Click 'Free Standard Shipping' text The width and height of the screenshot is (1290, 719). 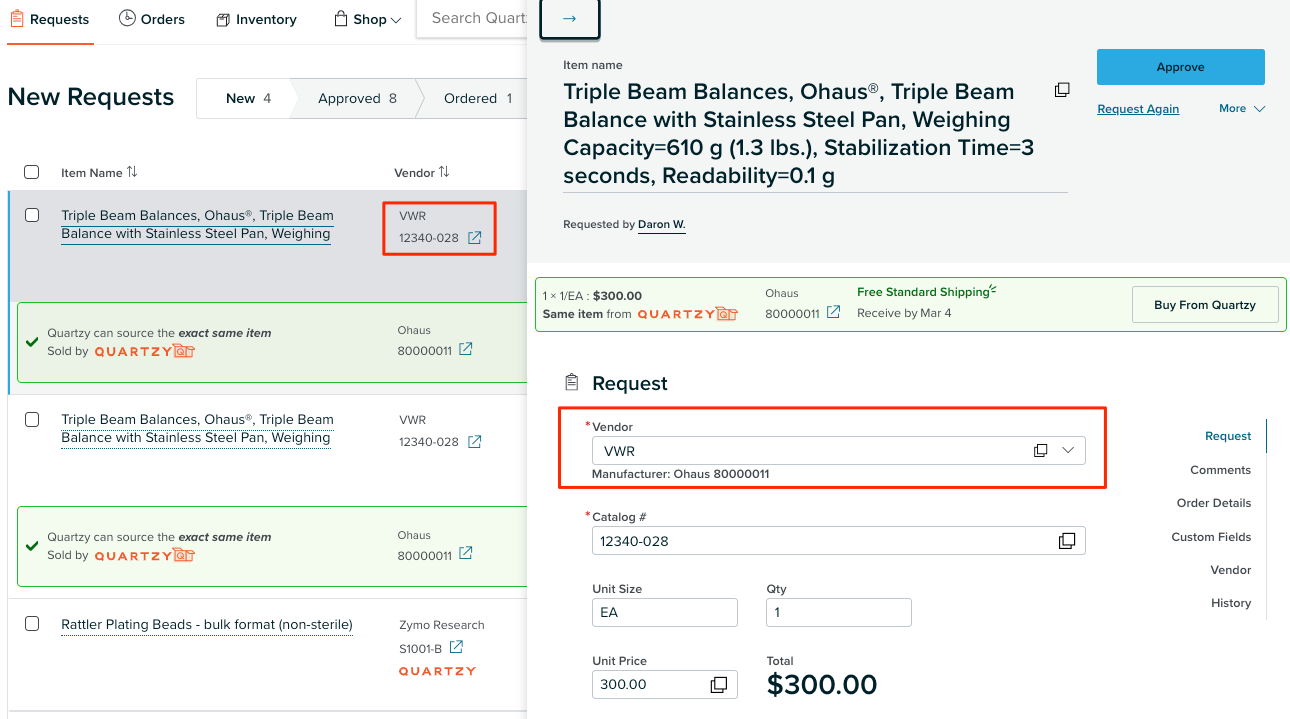click(923, 292)
